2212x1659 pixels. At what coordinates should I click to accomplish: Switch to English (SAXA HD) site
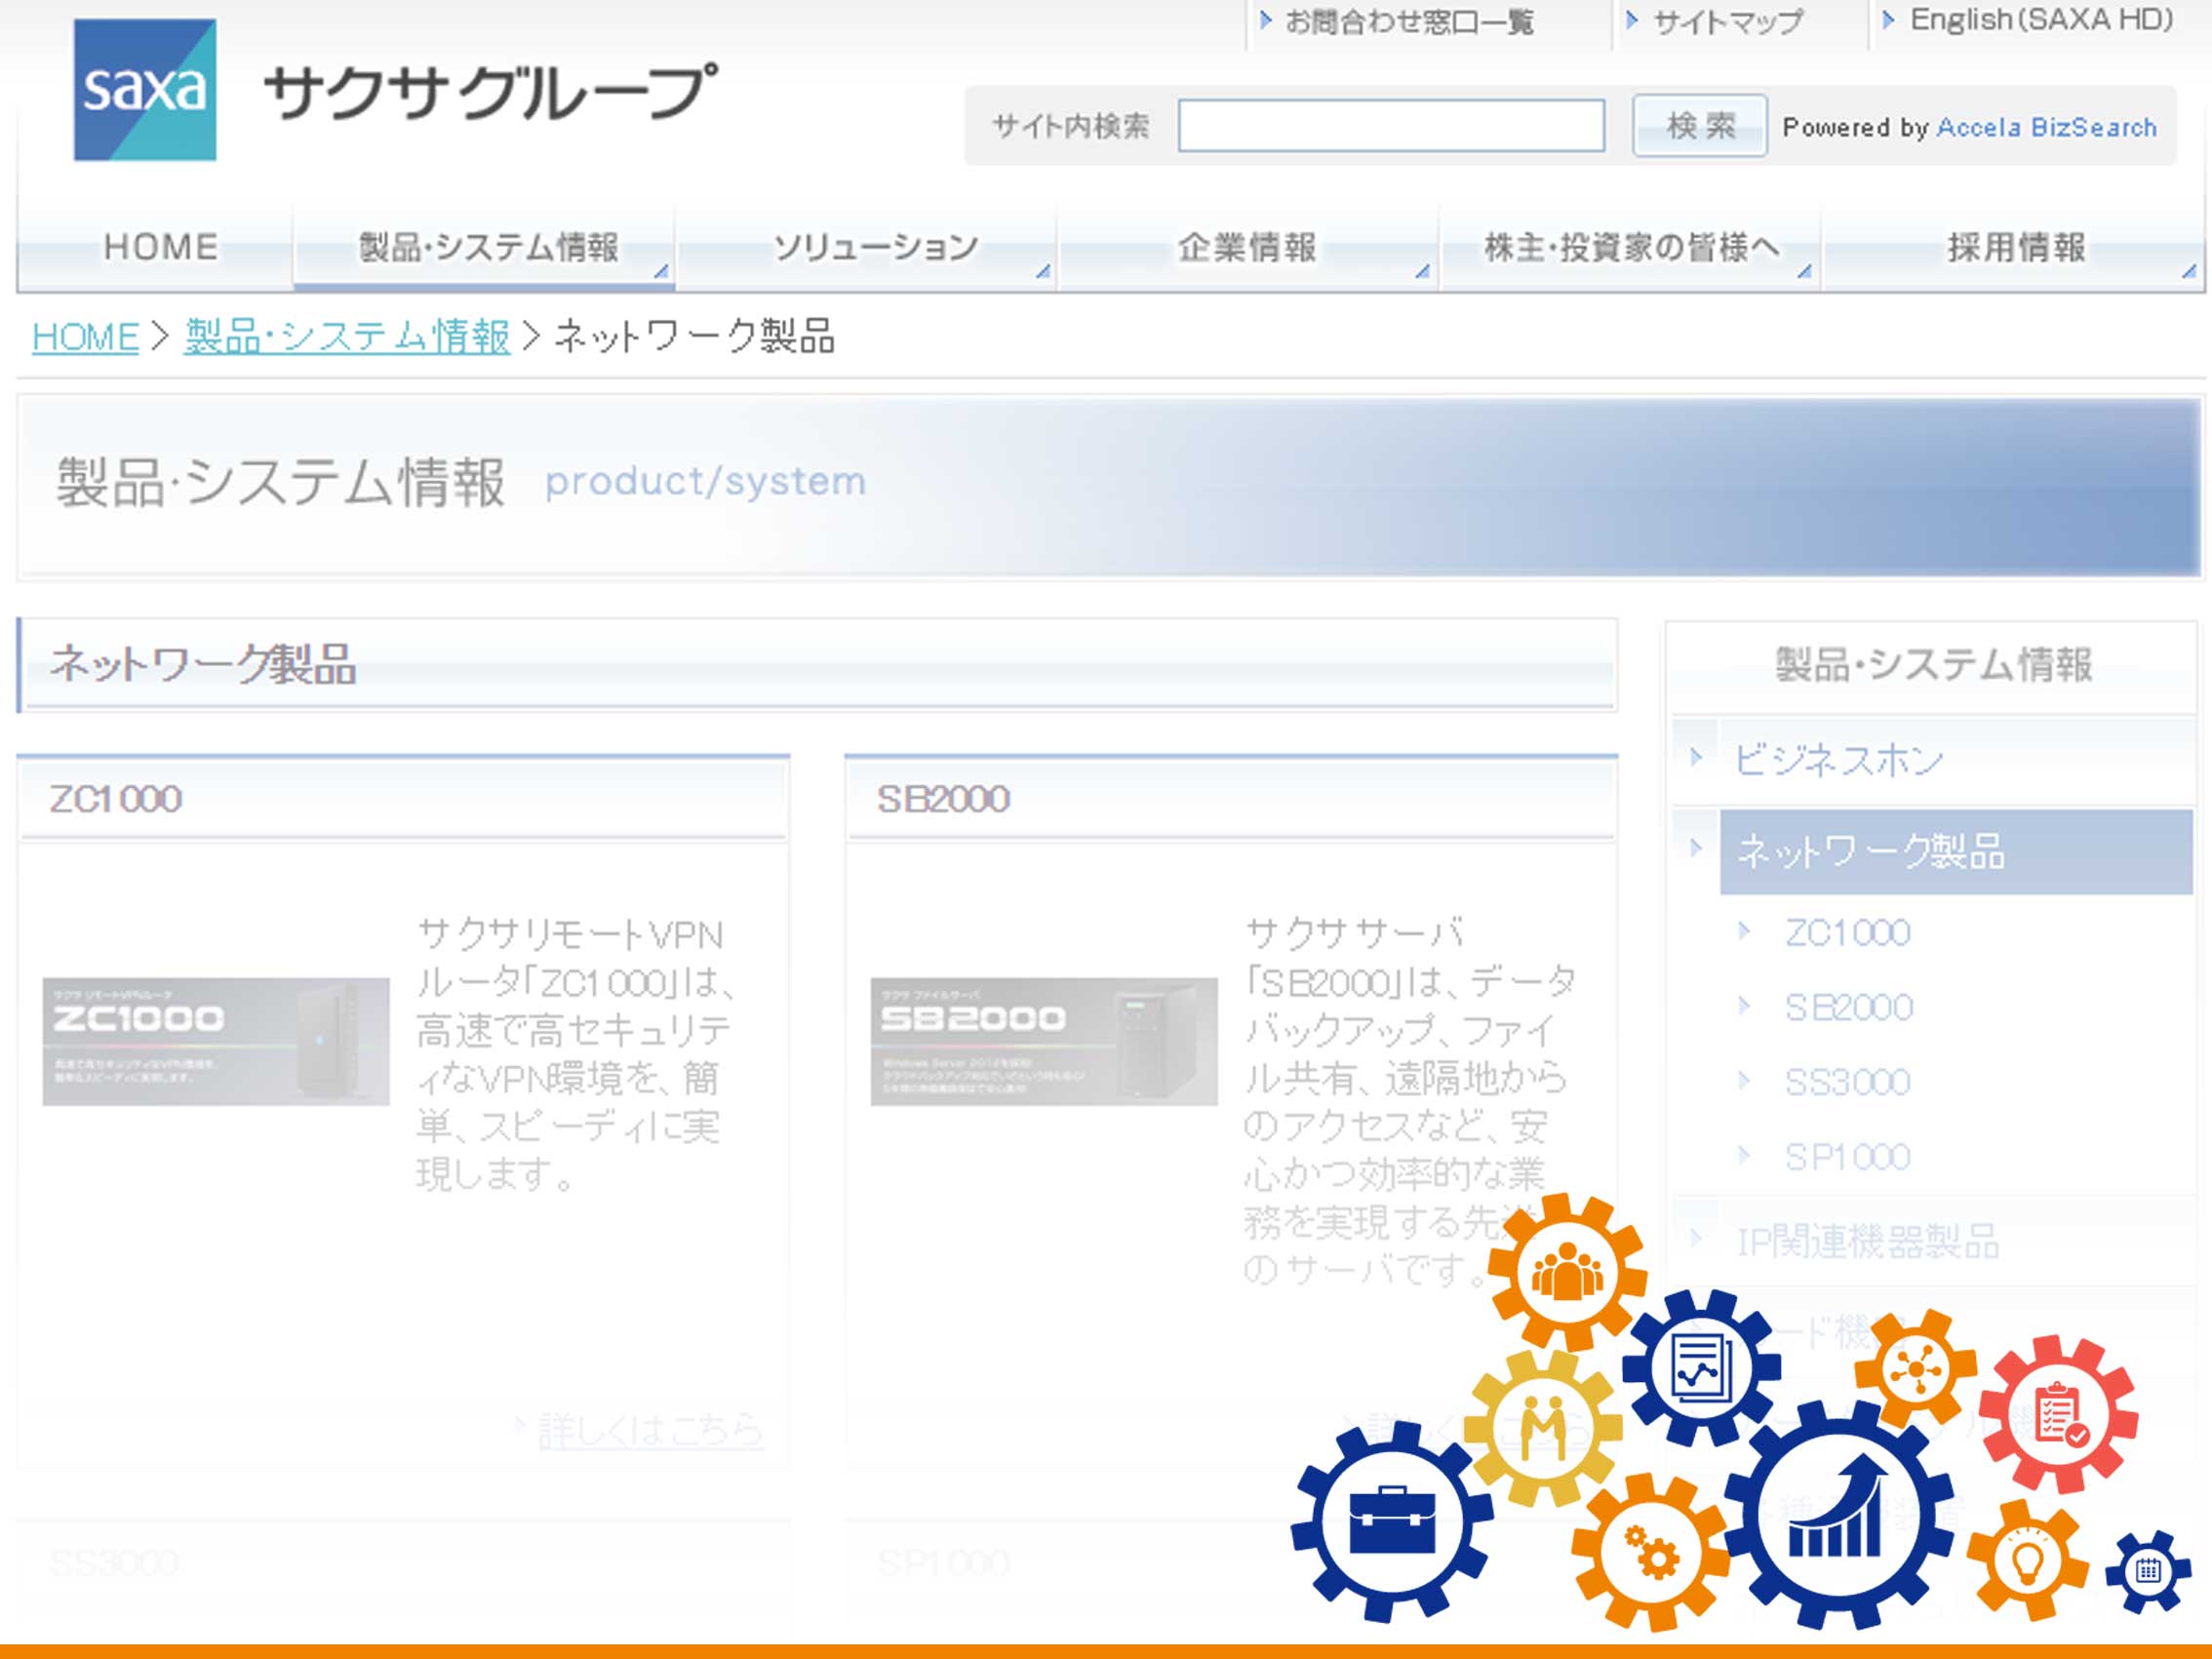2041,19
